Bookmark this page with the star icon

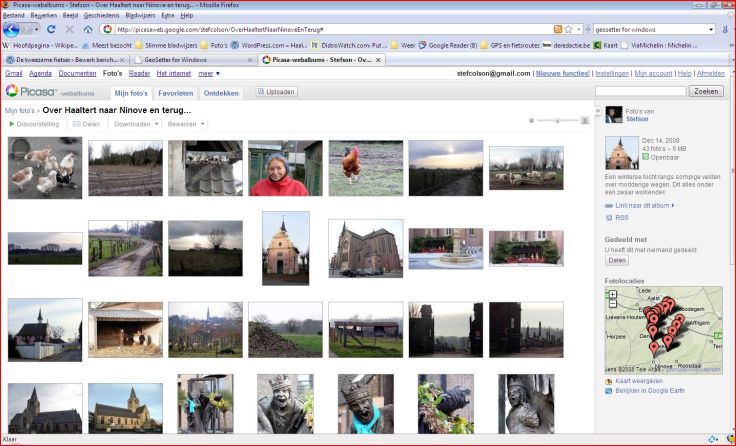568,30
